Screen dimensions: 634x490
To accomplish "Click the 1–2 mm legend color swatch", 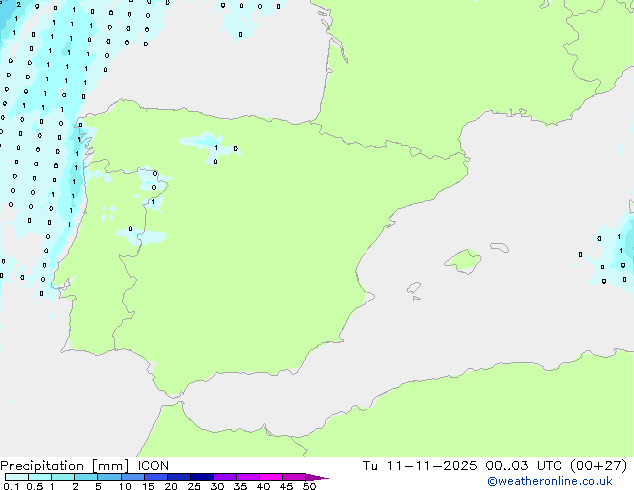I will 63,477.
